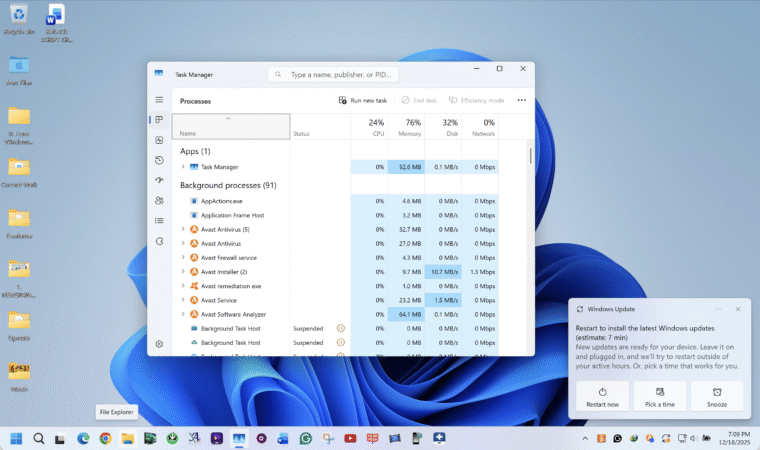The image size is (760, 450).
Task: Expand the Avast Installer (2) group
Action: tap(183, 271)
